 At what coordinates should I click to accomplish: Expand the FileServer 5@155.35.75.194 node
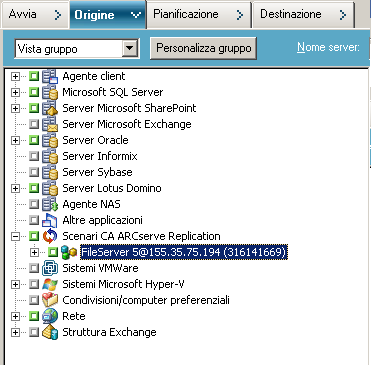(34, 252)
